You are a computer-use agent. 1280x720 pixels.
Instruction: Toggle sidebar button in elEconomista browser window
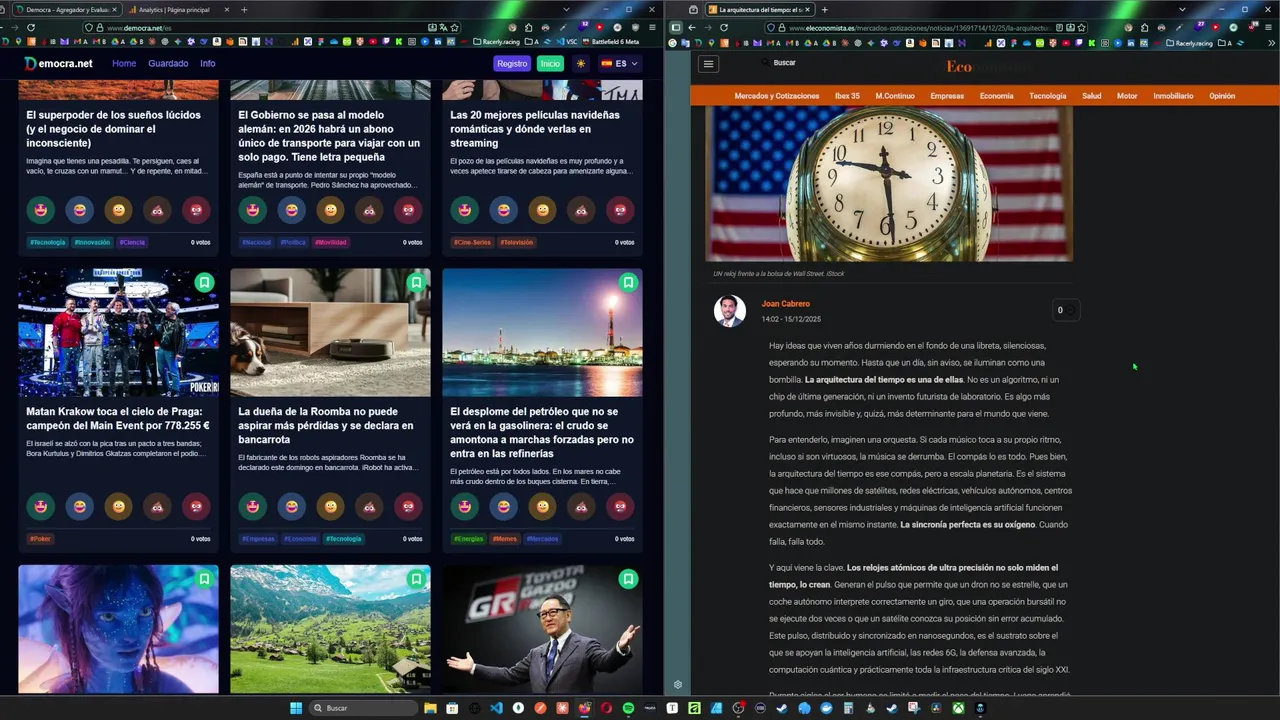676,28
